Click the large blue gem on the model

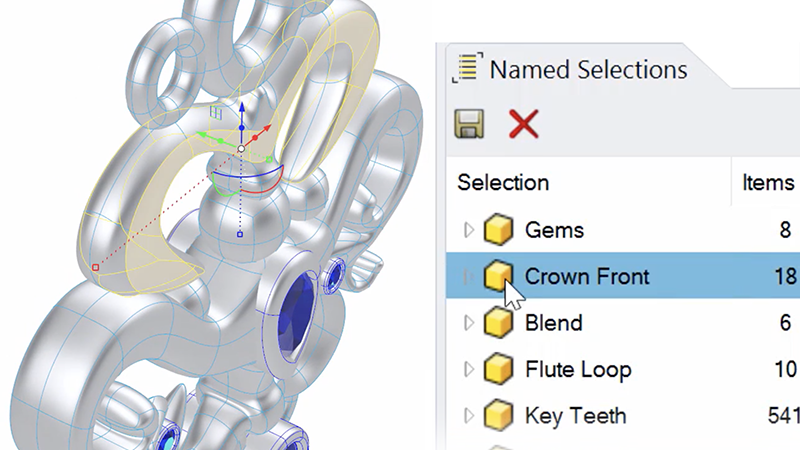pyautogui.click(x=297, y=302)
